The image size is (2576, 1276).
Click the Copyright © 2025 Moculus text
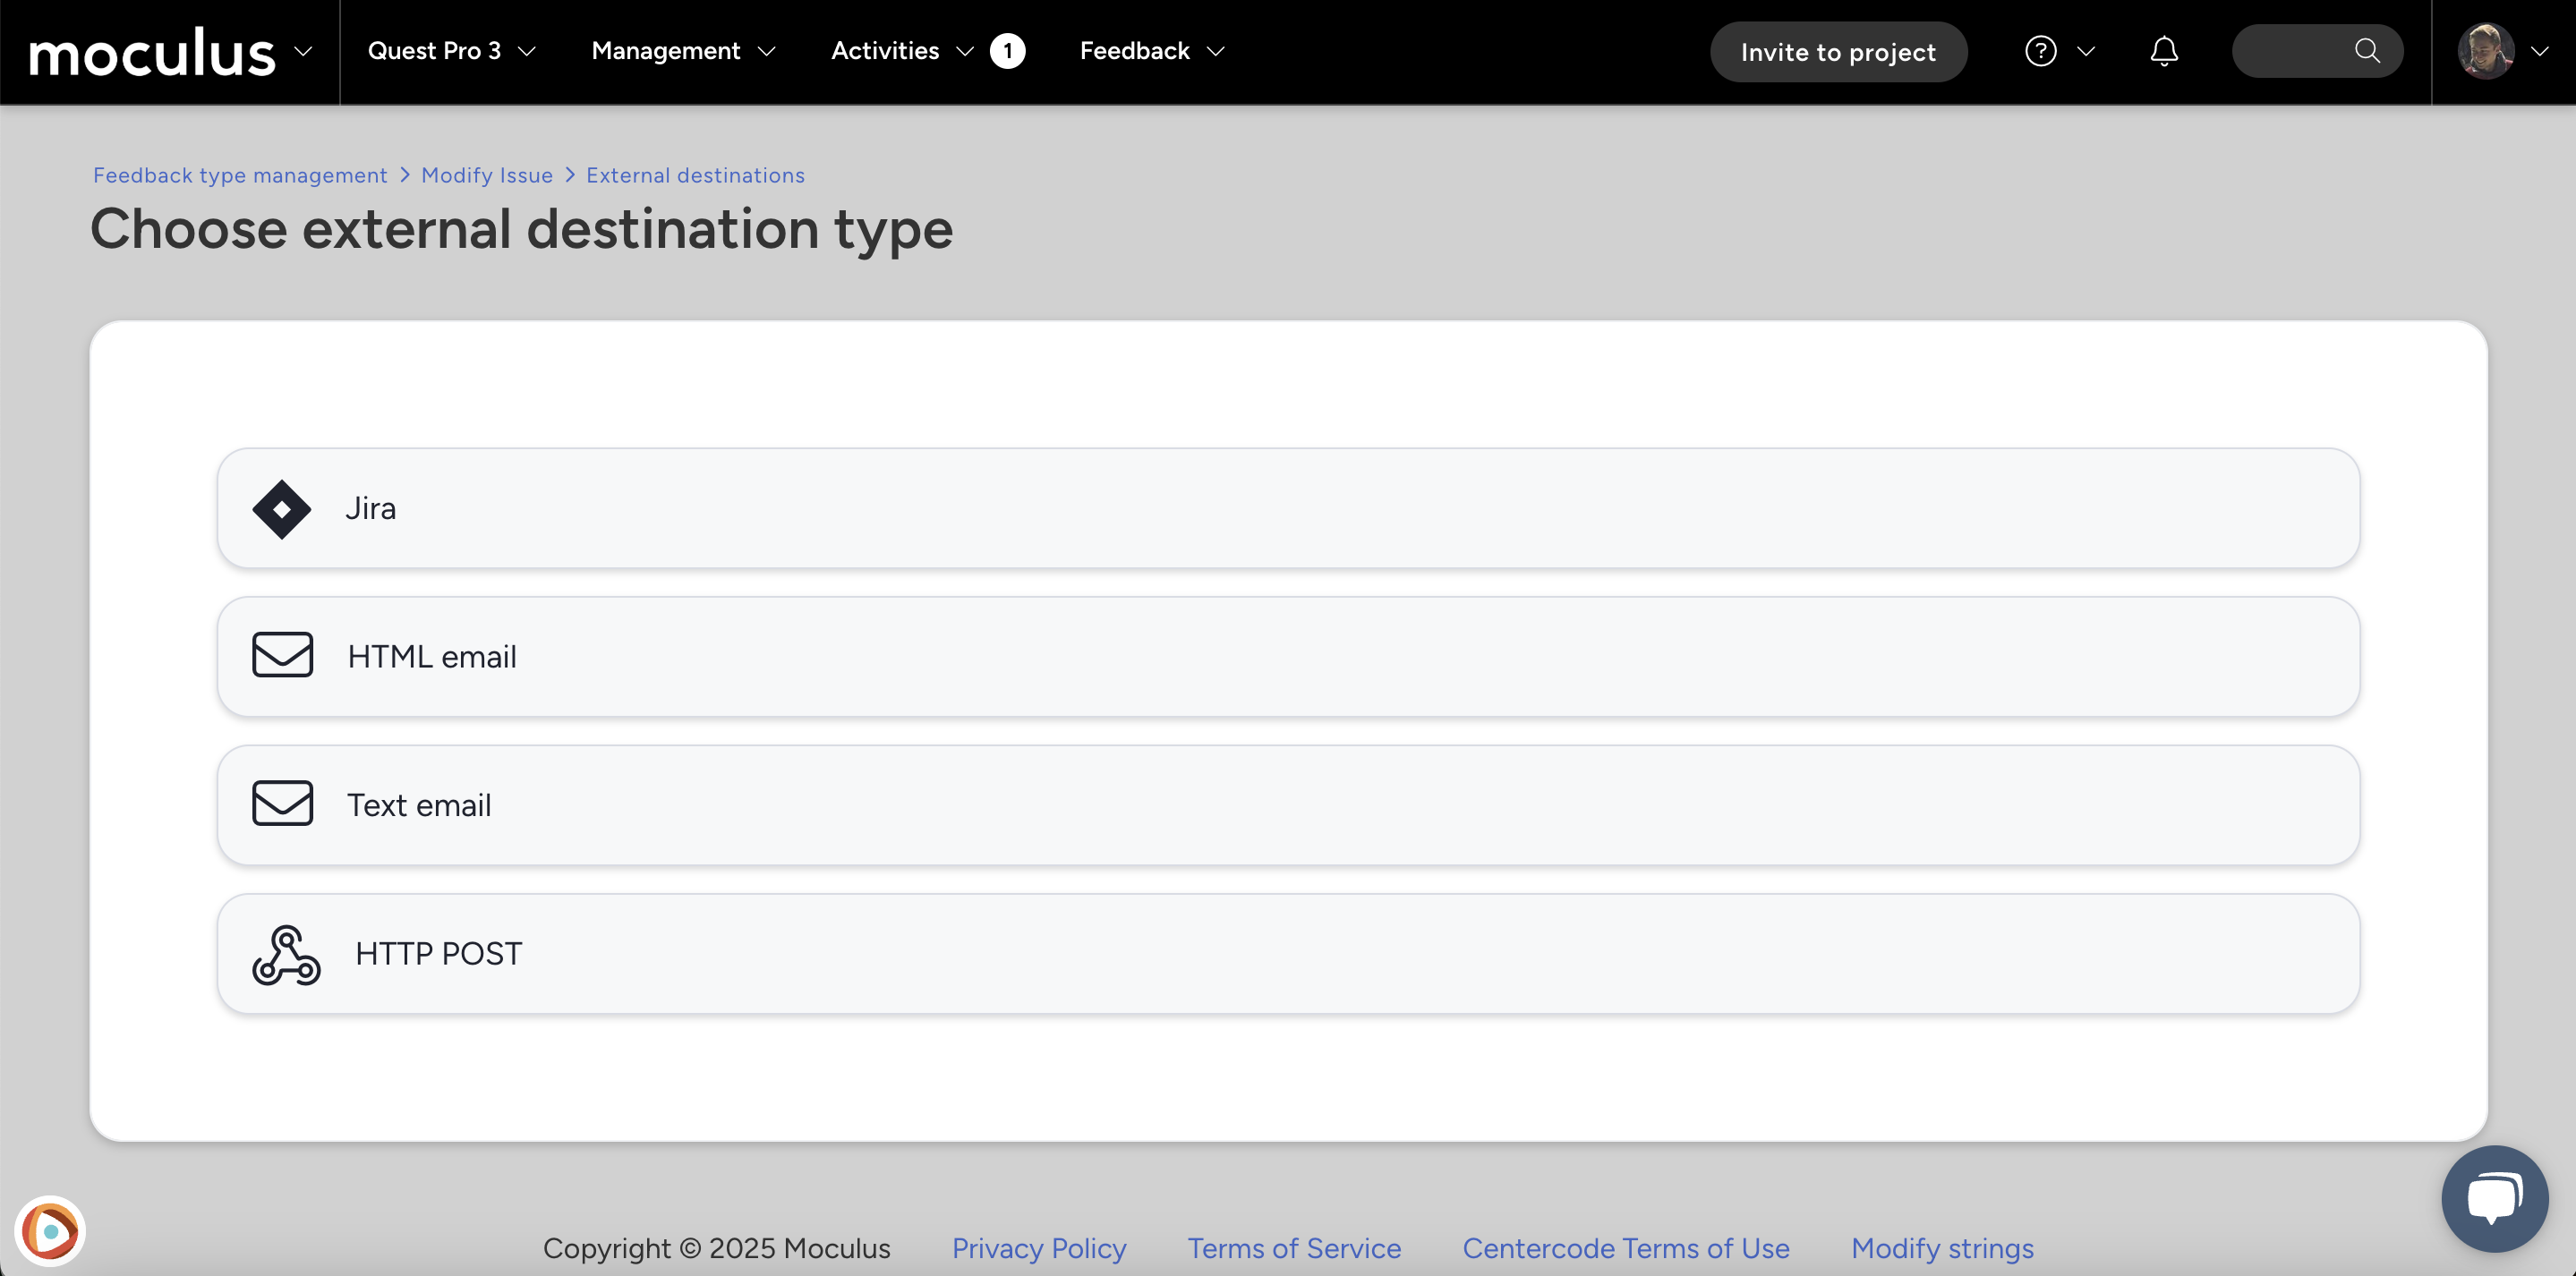coord(716,1248)
